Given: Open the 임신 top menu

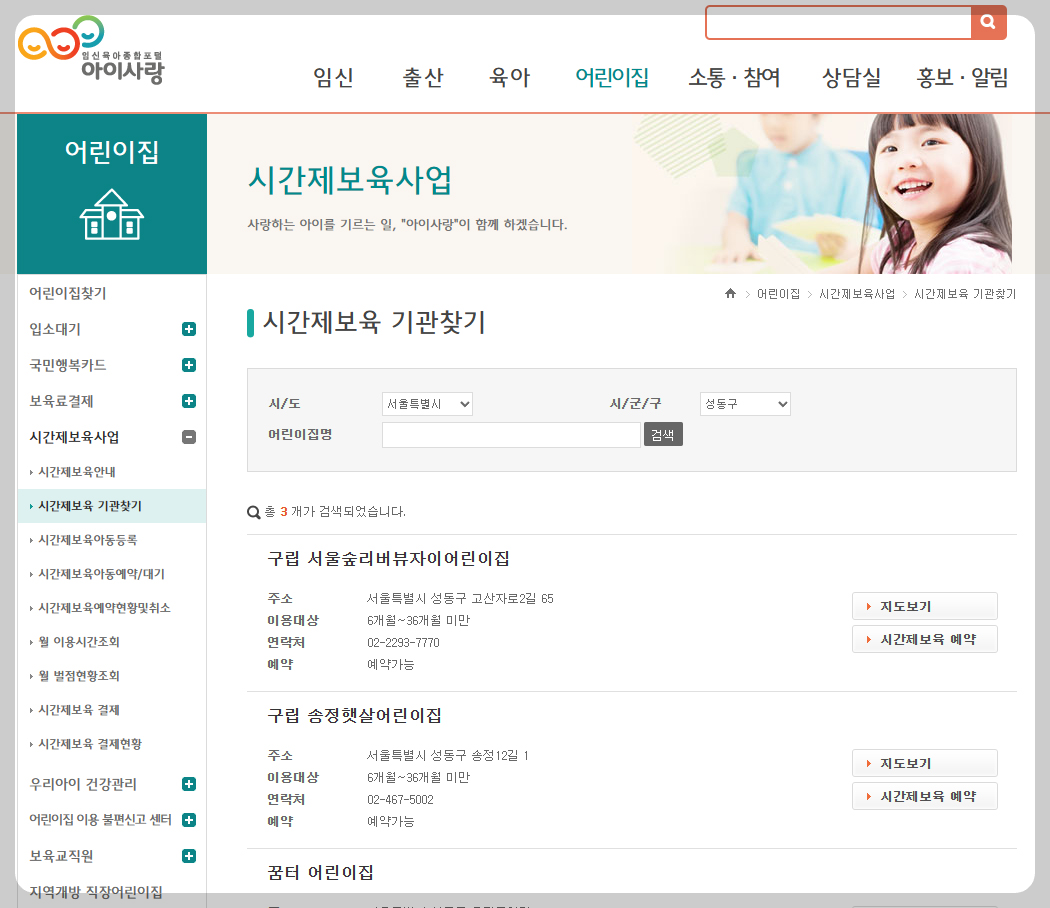Looking at the screenshot, I should click(333, 78).
